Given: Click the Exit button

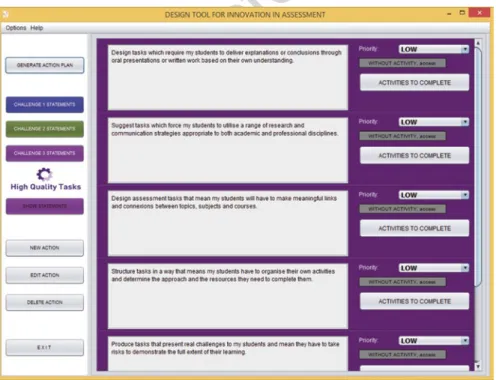Looking at the screenshot, I should (45, 347).
